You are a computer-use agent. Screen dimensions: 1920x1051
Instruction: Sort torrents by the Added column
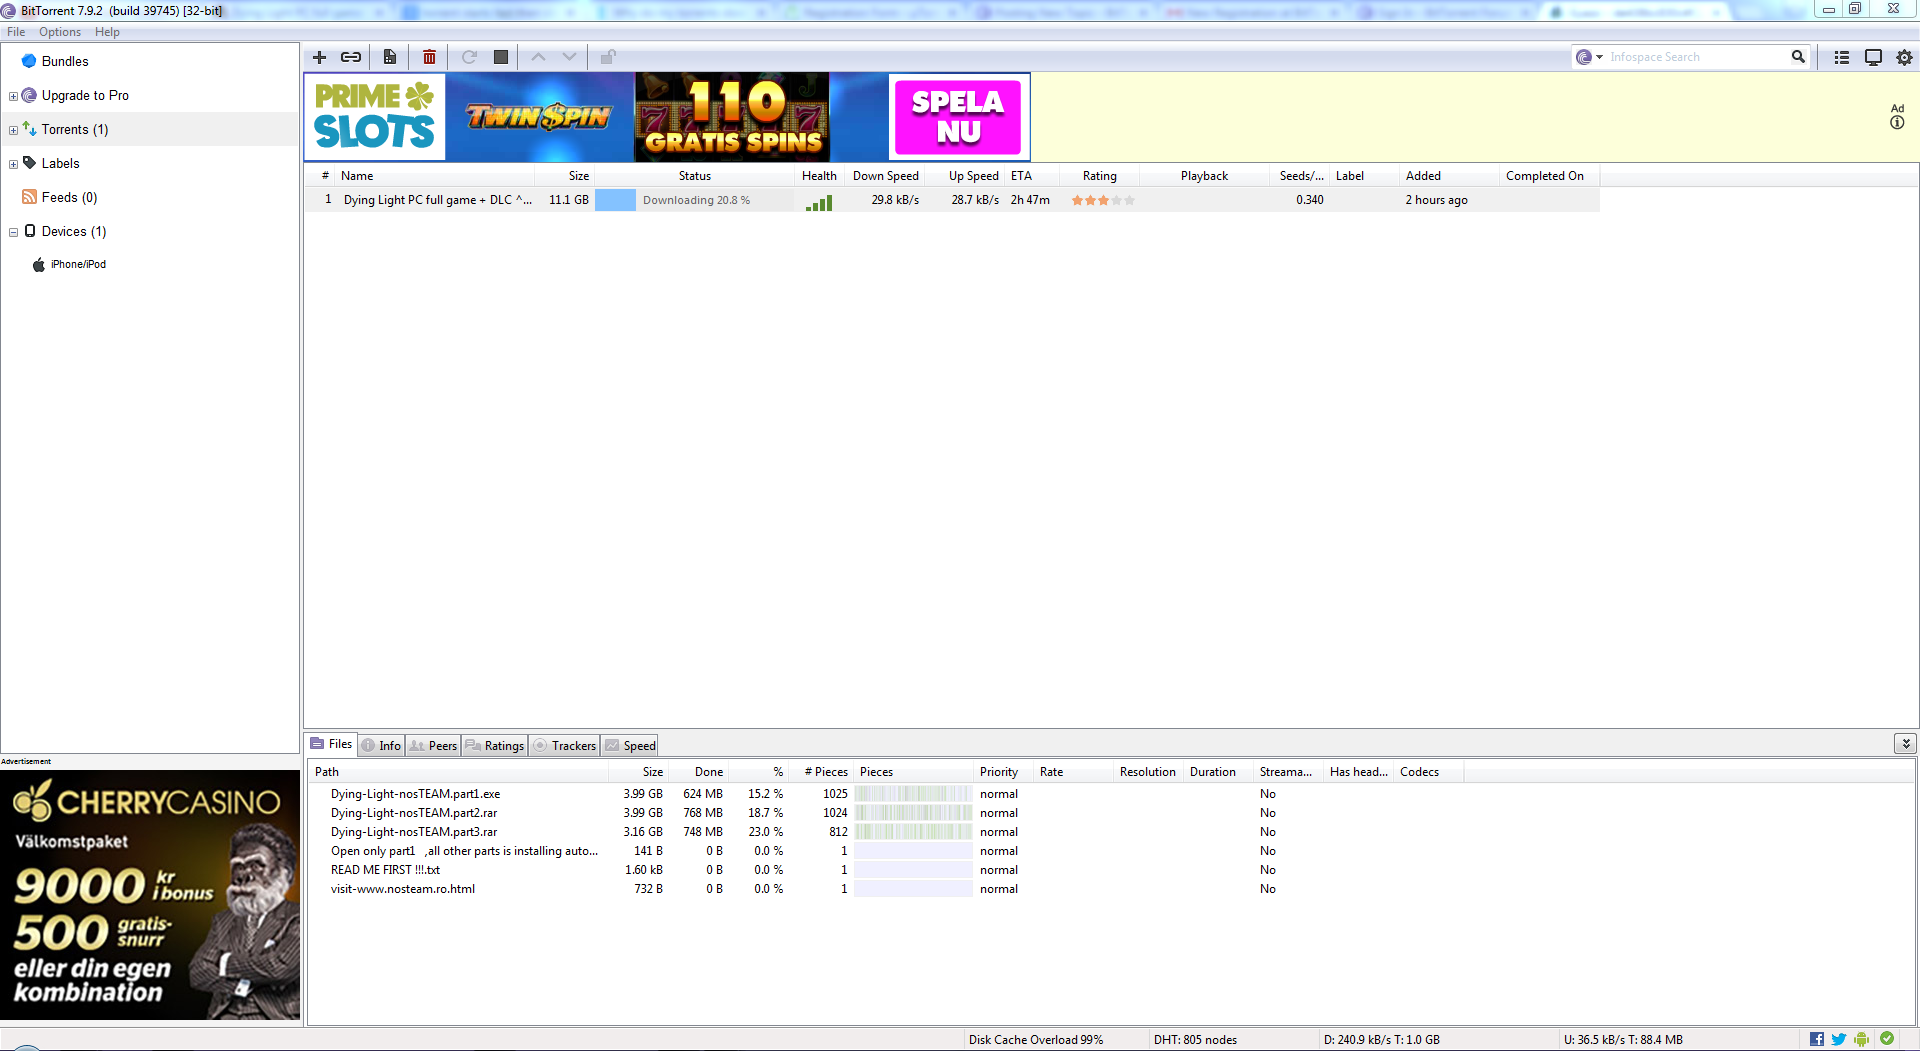tap(1450, 176)
